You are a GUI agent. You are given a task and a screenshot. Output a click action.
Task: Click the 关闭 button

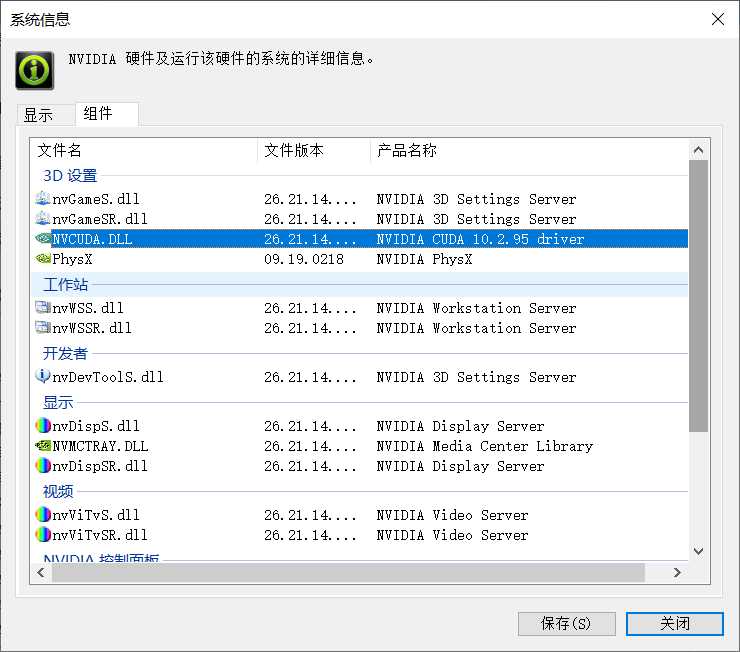coord(675,624)
